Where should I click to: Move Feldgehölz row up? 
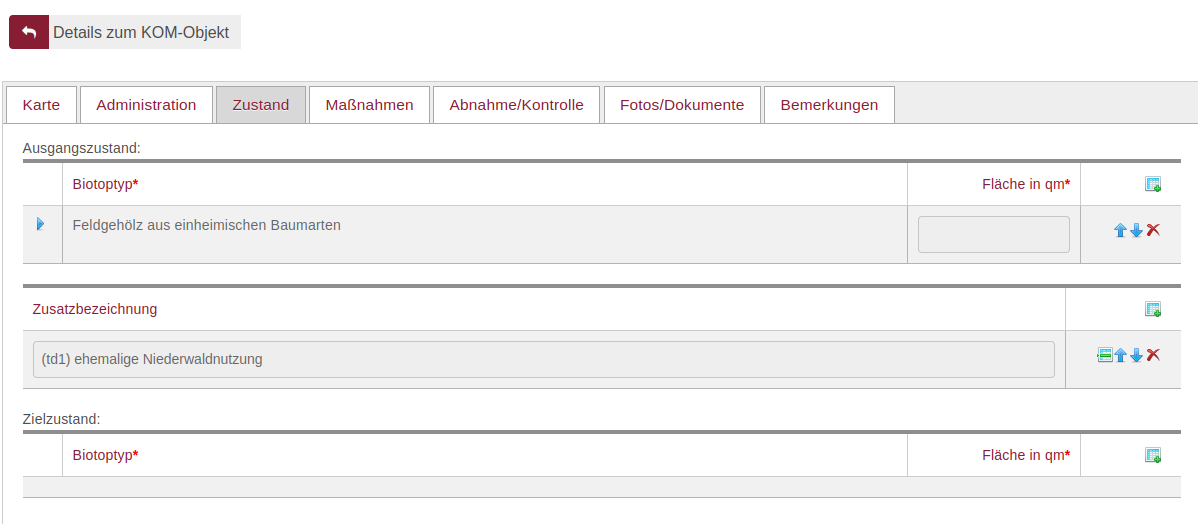coord(1120,230)
